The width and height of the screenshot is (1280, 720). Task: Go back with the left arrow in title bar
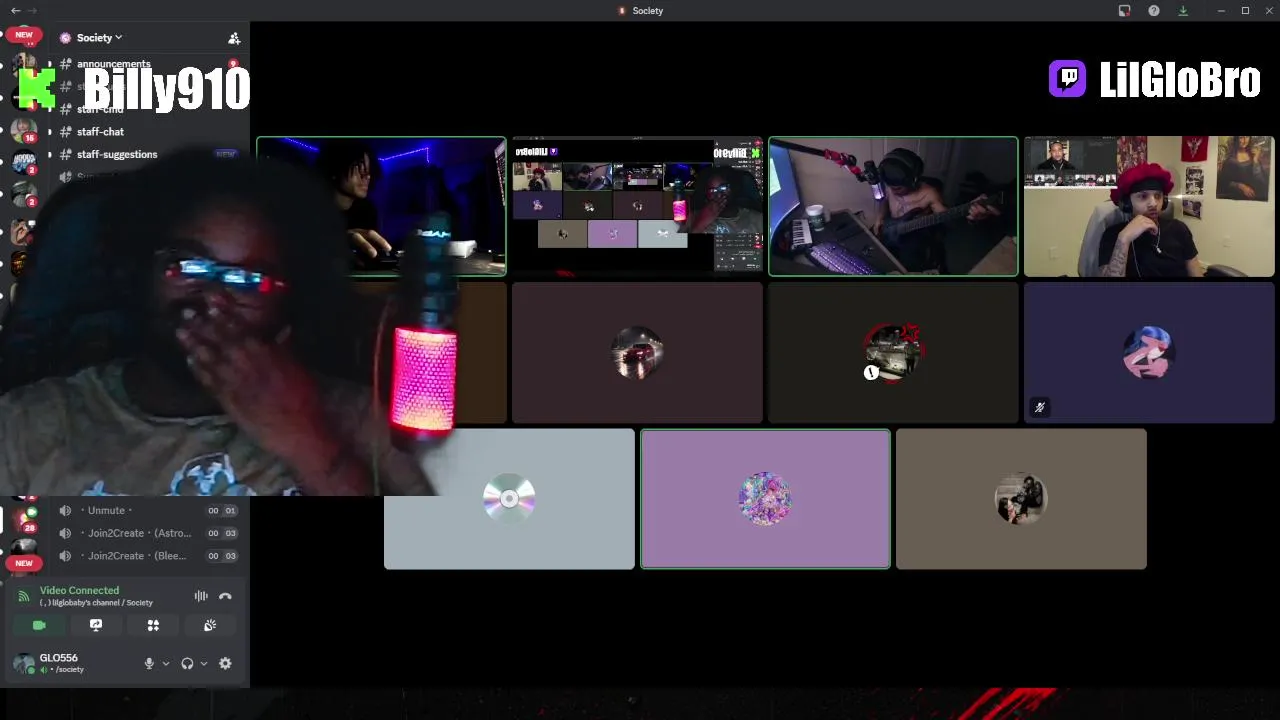pyautogui.click(x=15, y=10)
